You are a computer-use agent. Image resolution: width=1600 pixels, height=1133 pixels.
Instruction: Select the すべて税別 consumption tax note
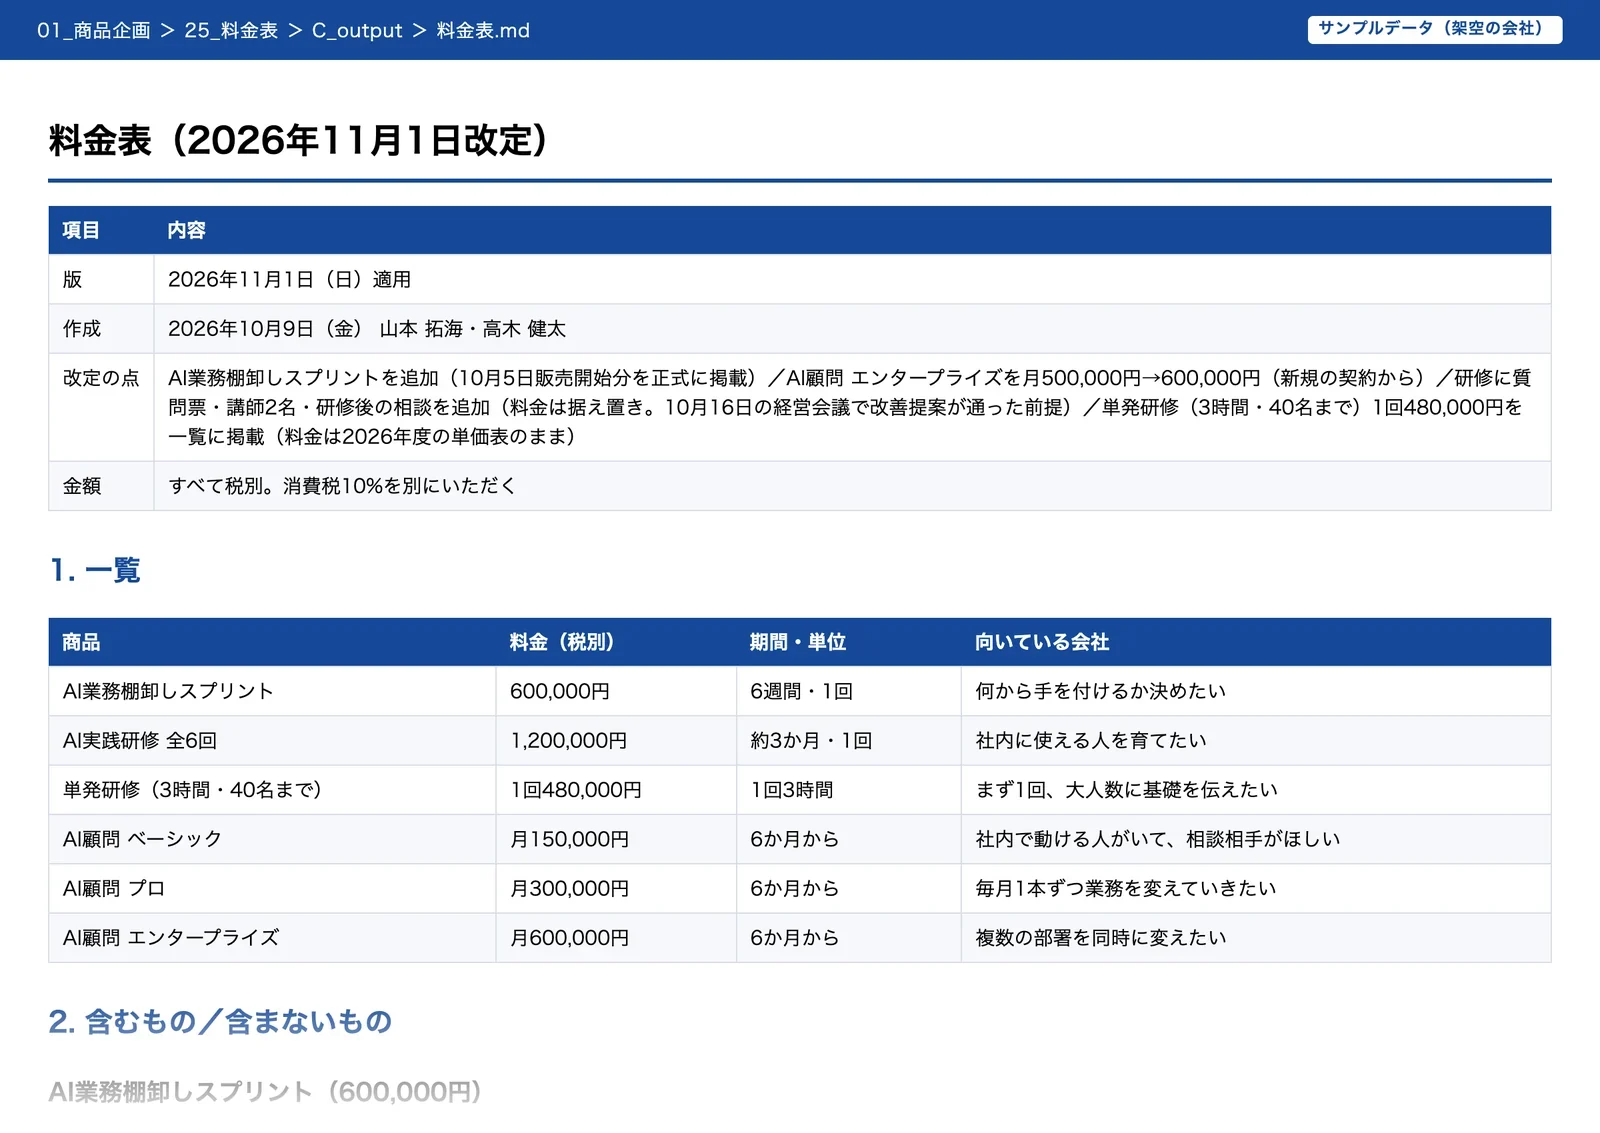click(x=852, y=485)
